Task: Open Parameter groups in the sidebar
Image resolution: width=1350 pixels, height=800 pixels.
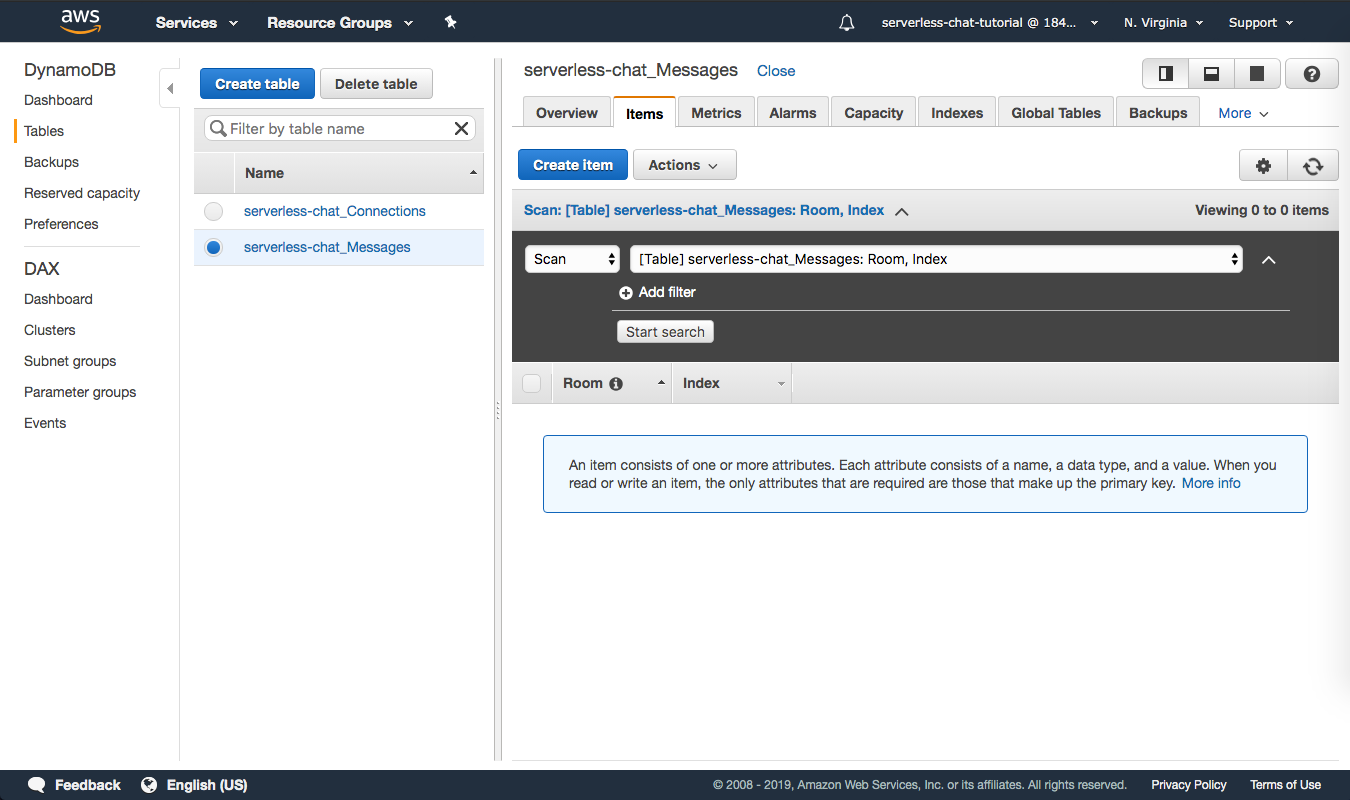Action: click(x=80, y=392)
